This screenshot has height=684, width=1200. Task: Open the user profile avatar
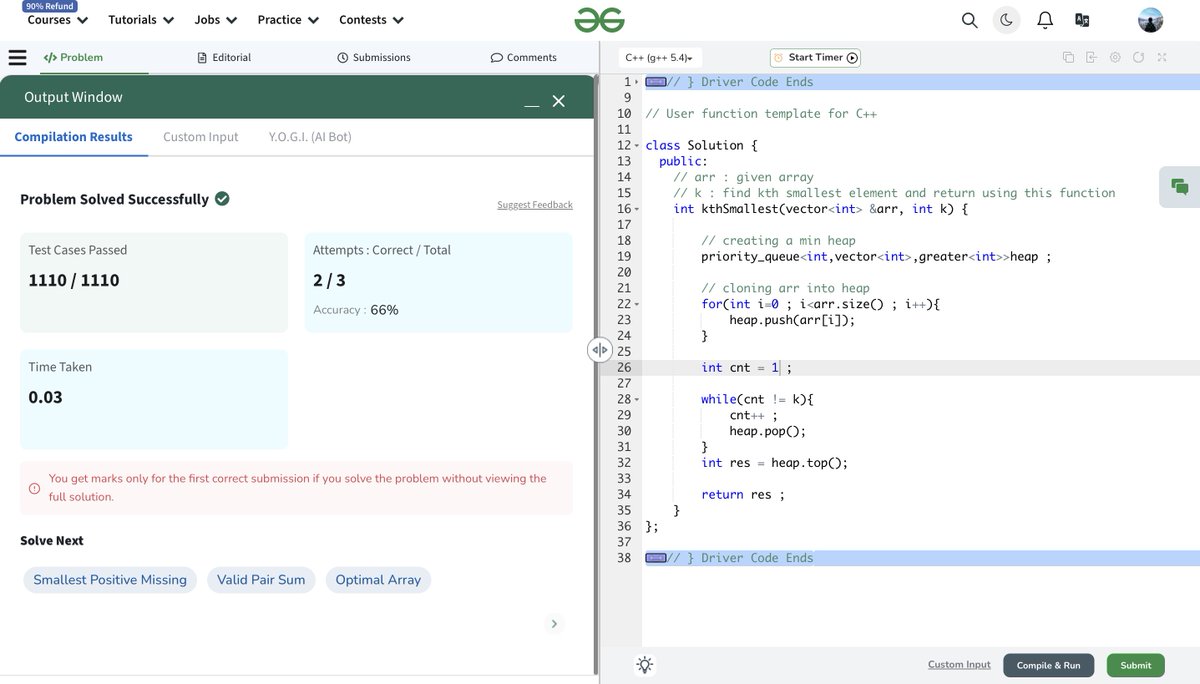coord(1150,20)
